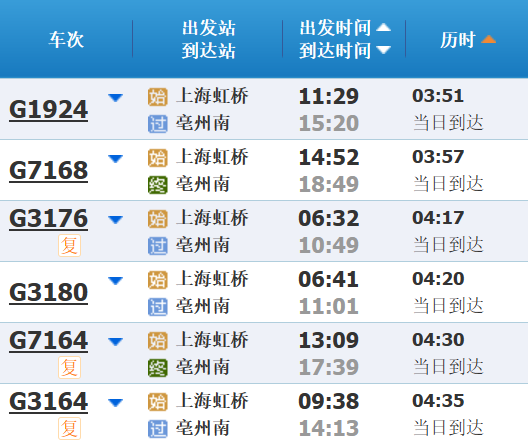This screenshot has height=441, width=528.
Task: Click the 复 badge under G3164
Action: (69, 428)
